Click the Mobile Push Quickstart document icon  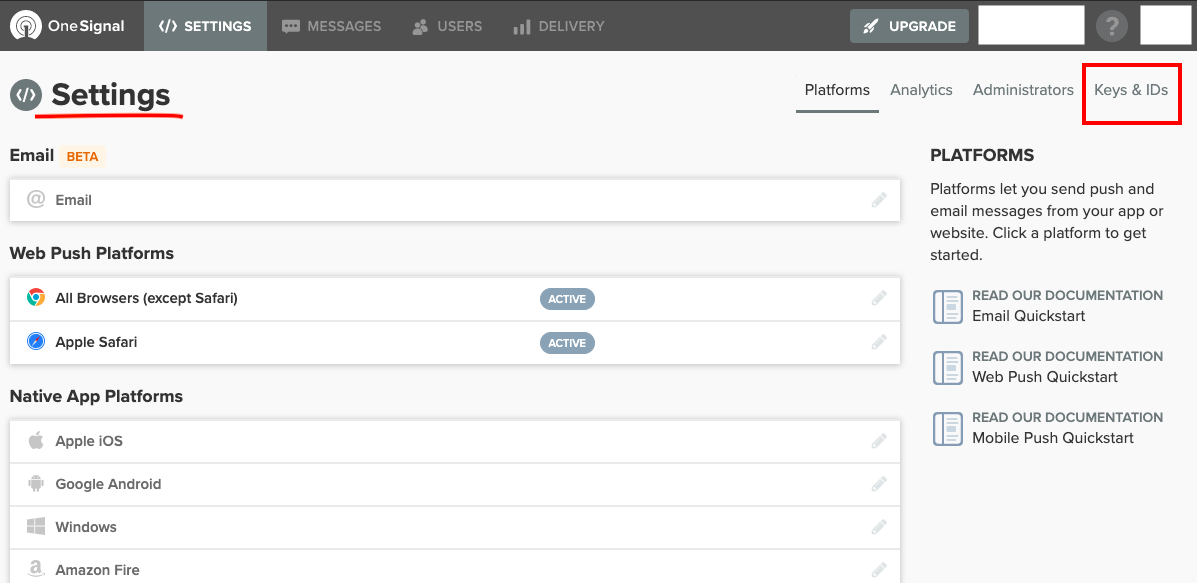(947, 428)
